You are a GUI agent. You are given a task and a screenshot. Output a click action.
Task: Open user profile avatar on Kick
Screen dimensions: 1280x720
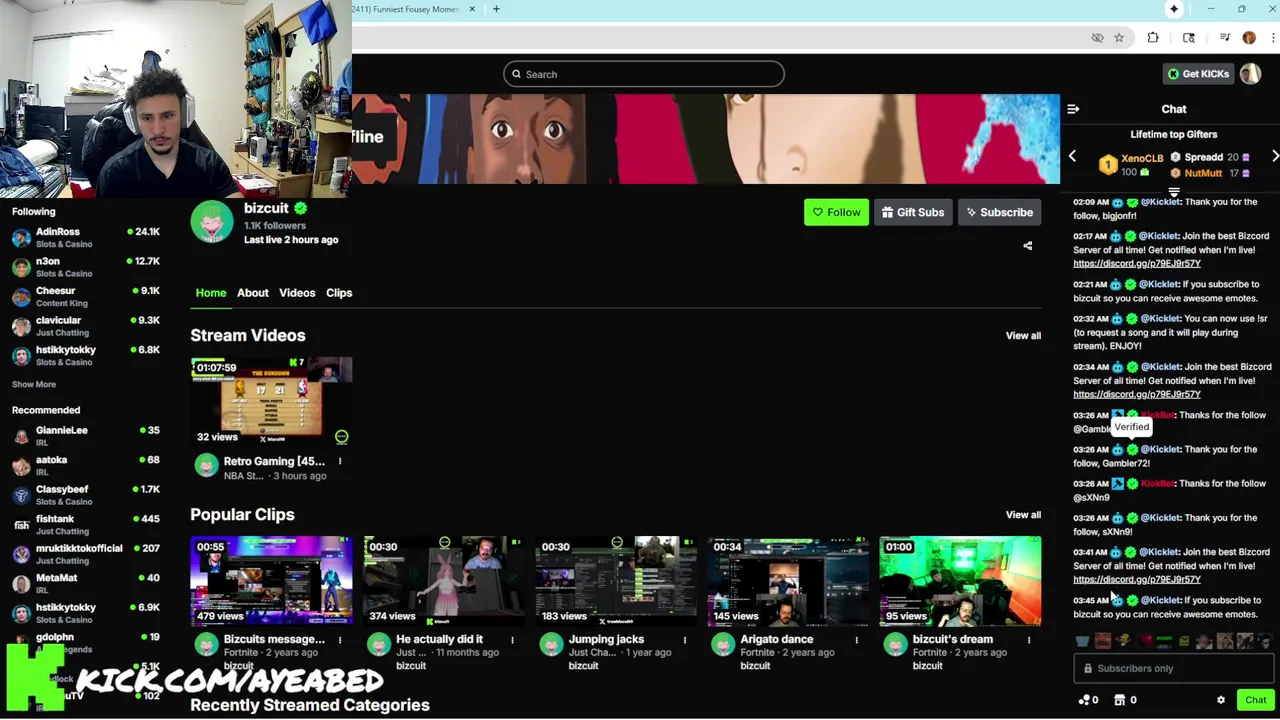point(1250,74)
